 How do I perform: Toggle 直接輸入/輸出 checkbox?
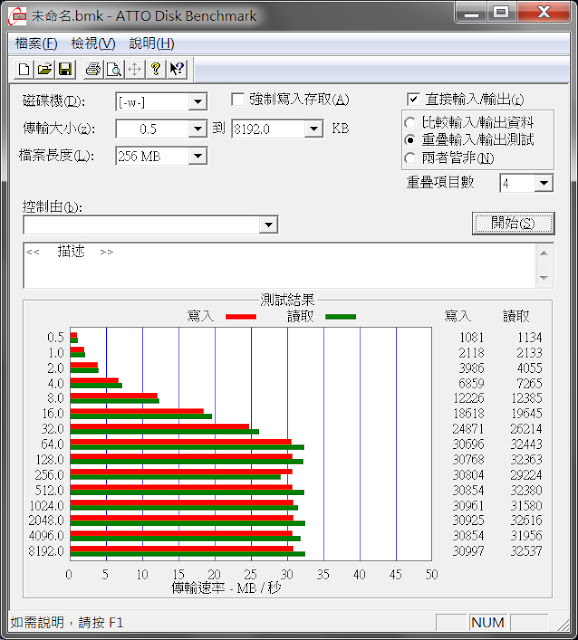coord(413,99)
